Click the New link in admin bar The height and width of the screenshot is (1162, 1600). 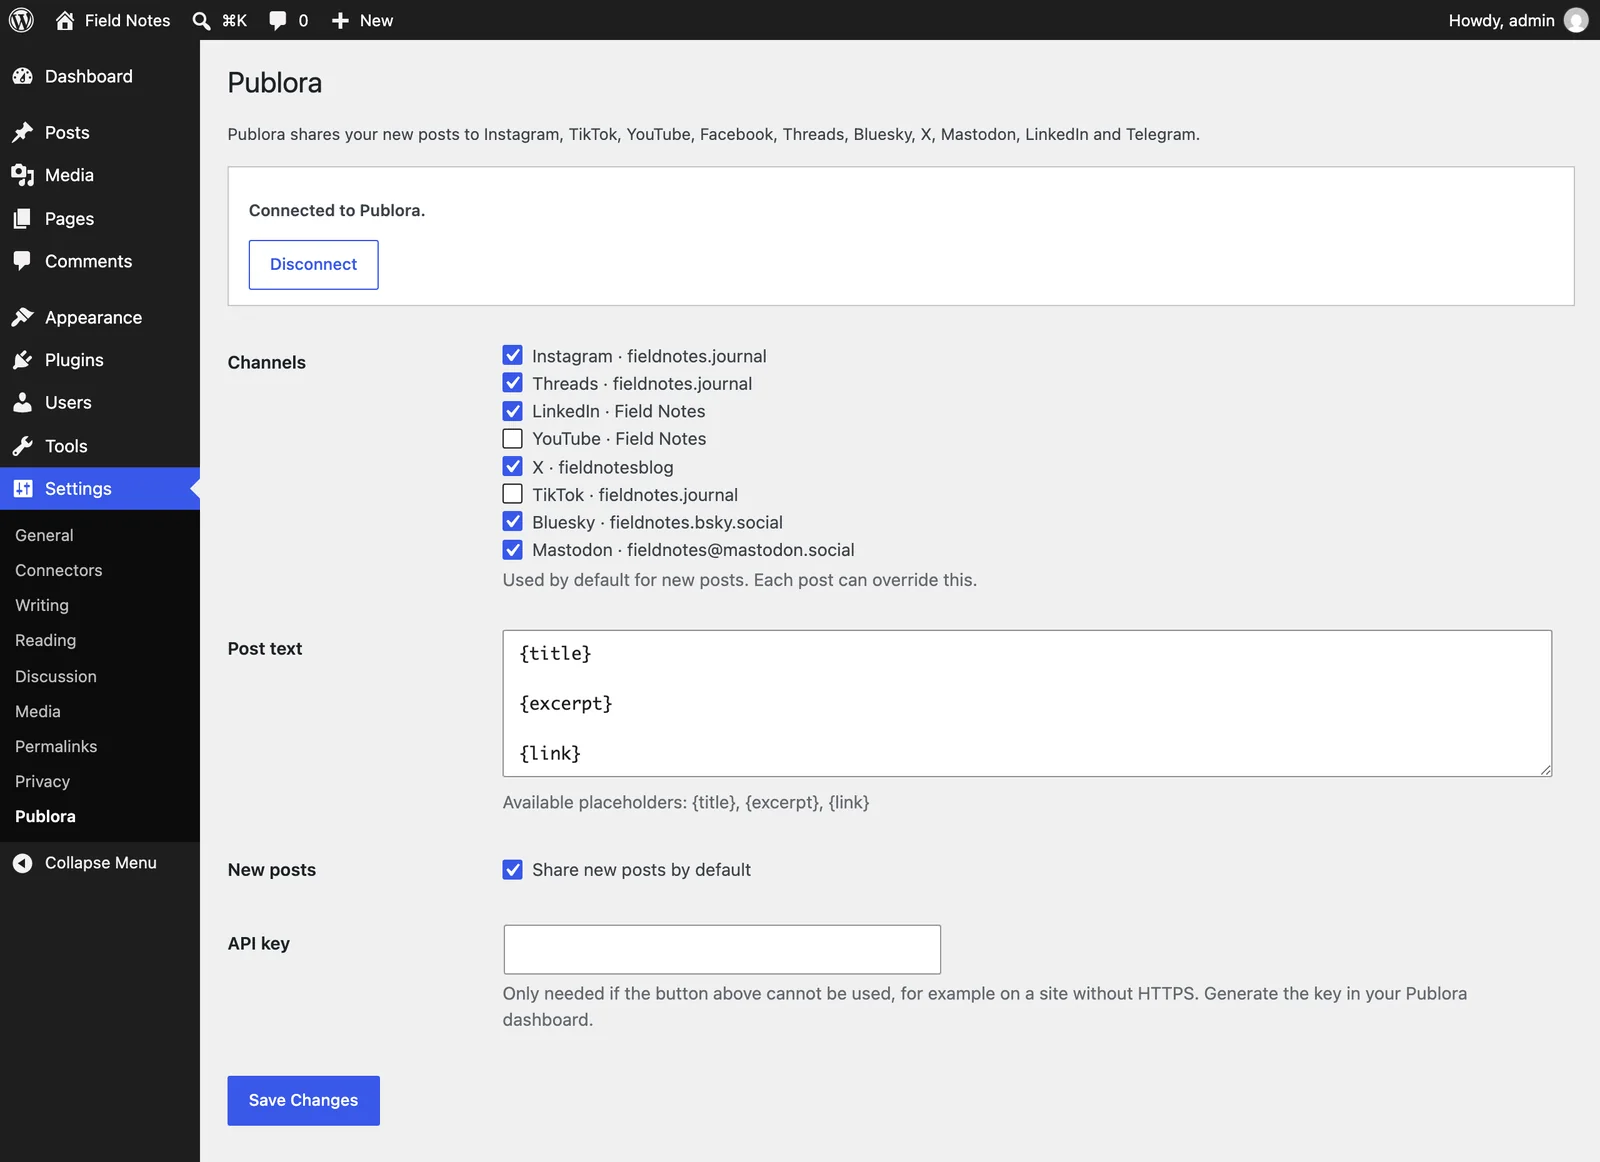376,20
